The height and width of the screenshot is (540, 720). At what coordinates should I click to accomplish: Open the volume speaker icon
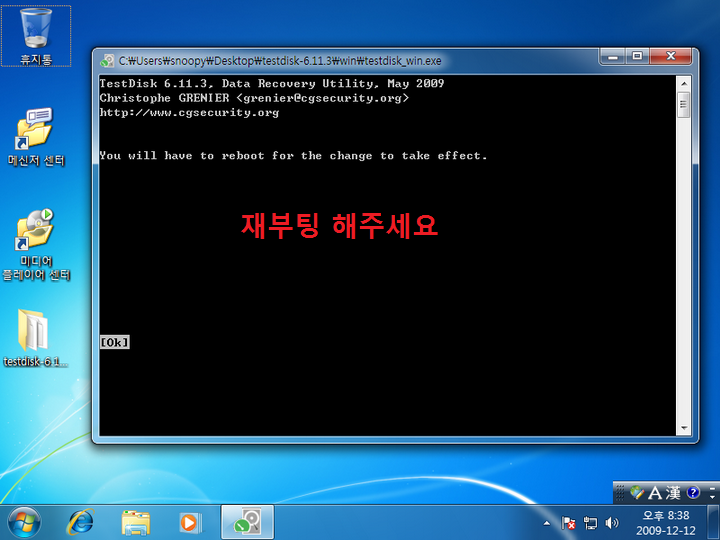pyautogui.click(x=612, y=523)
